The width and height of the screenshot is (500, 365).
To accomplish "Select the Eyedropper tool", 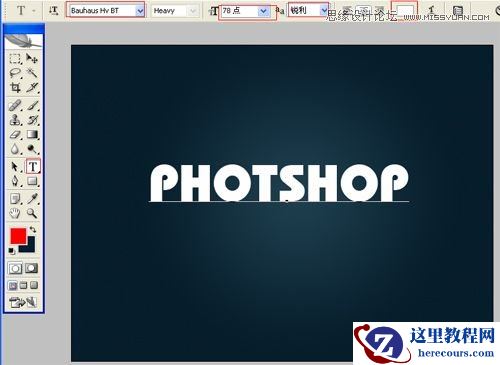I will click(x=32, y=199).
